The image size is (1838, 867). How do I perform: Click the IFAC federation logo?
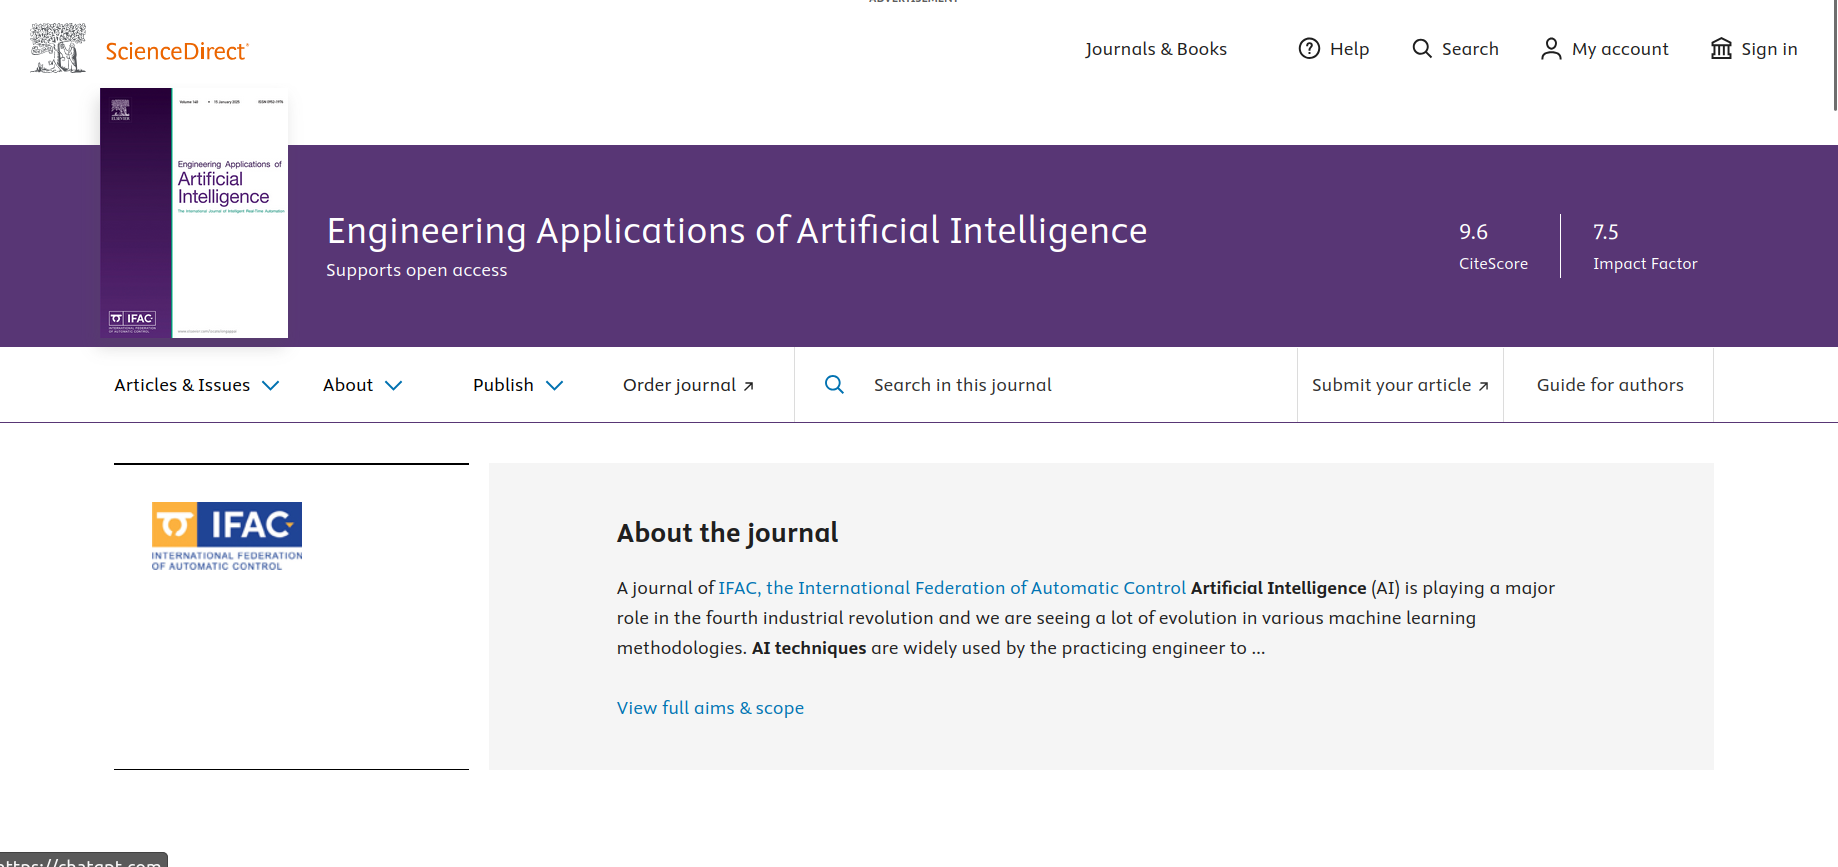[x=227, y=536]
